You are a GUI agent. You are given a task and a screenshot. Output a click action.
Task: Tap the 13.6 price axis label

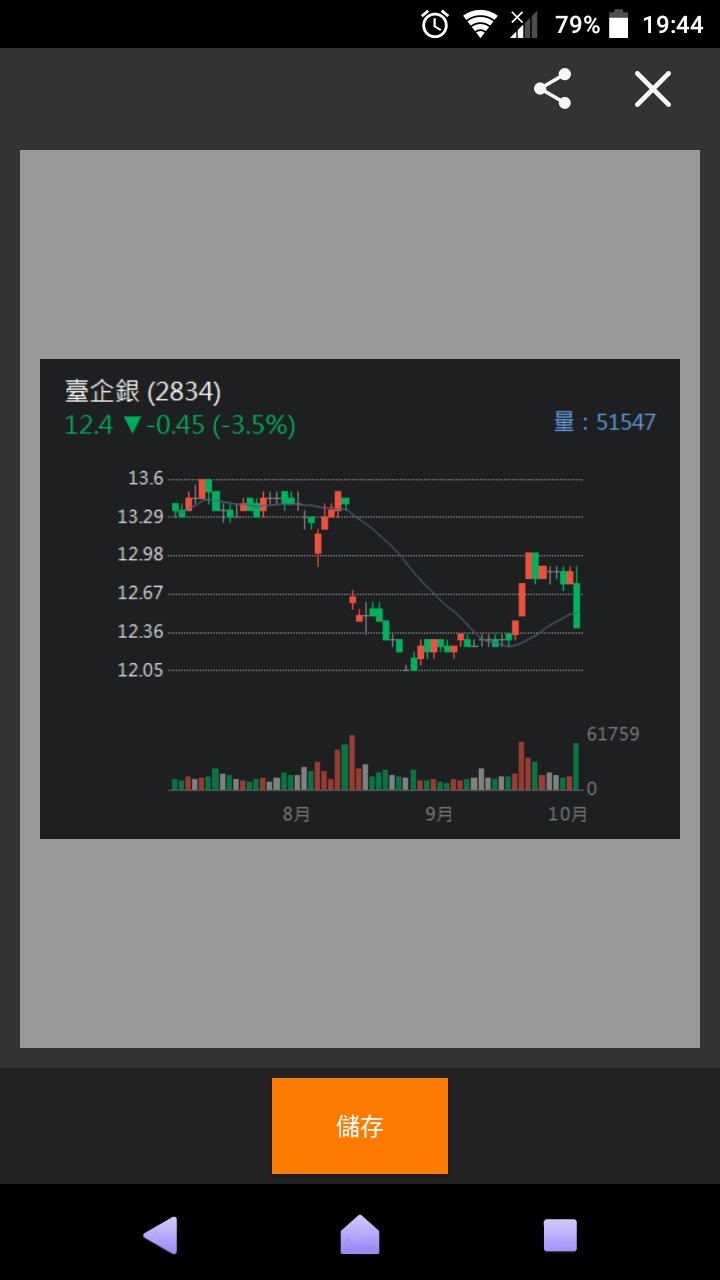[145, 478]
